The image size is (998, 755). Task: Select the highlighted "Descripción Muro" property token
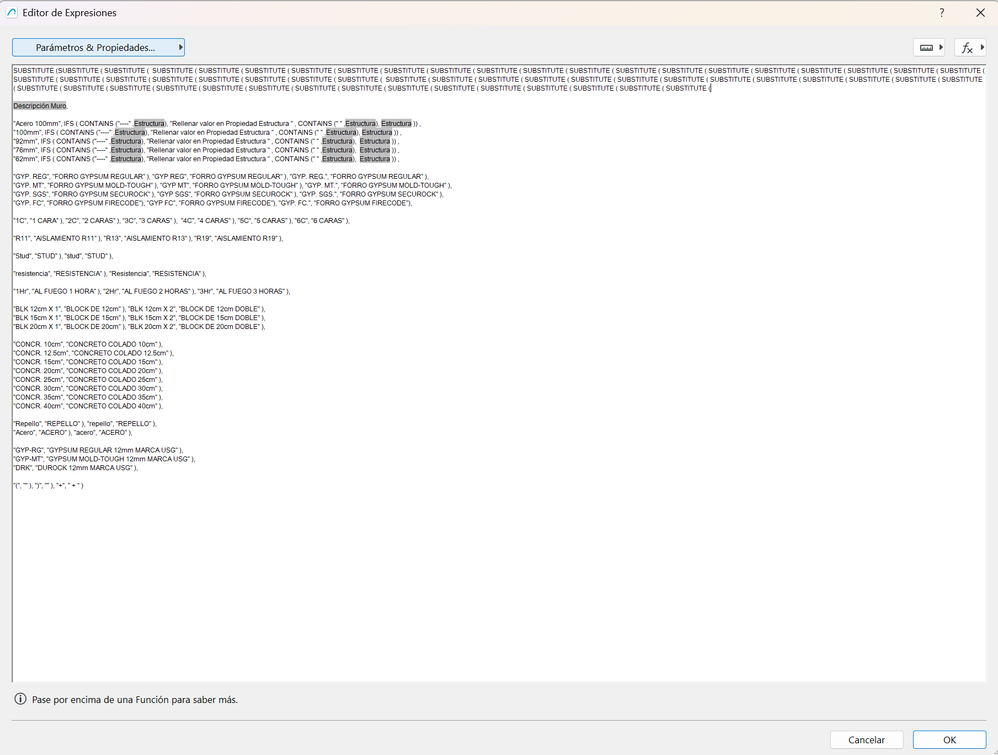pos(40,106)
